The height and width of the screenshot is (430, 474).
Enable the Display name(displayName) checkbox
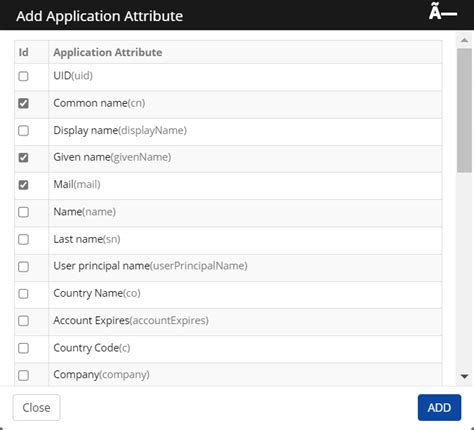[23, 131]
